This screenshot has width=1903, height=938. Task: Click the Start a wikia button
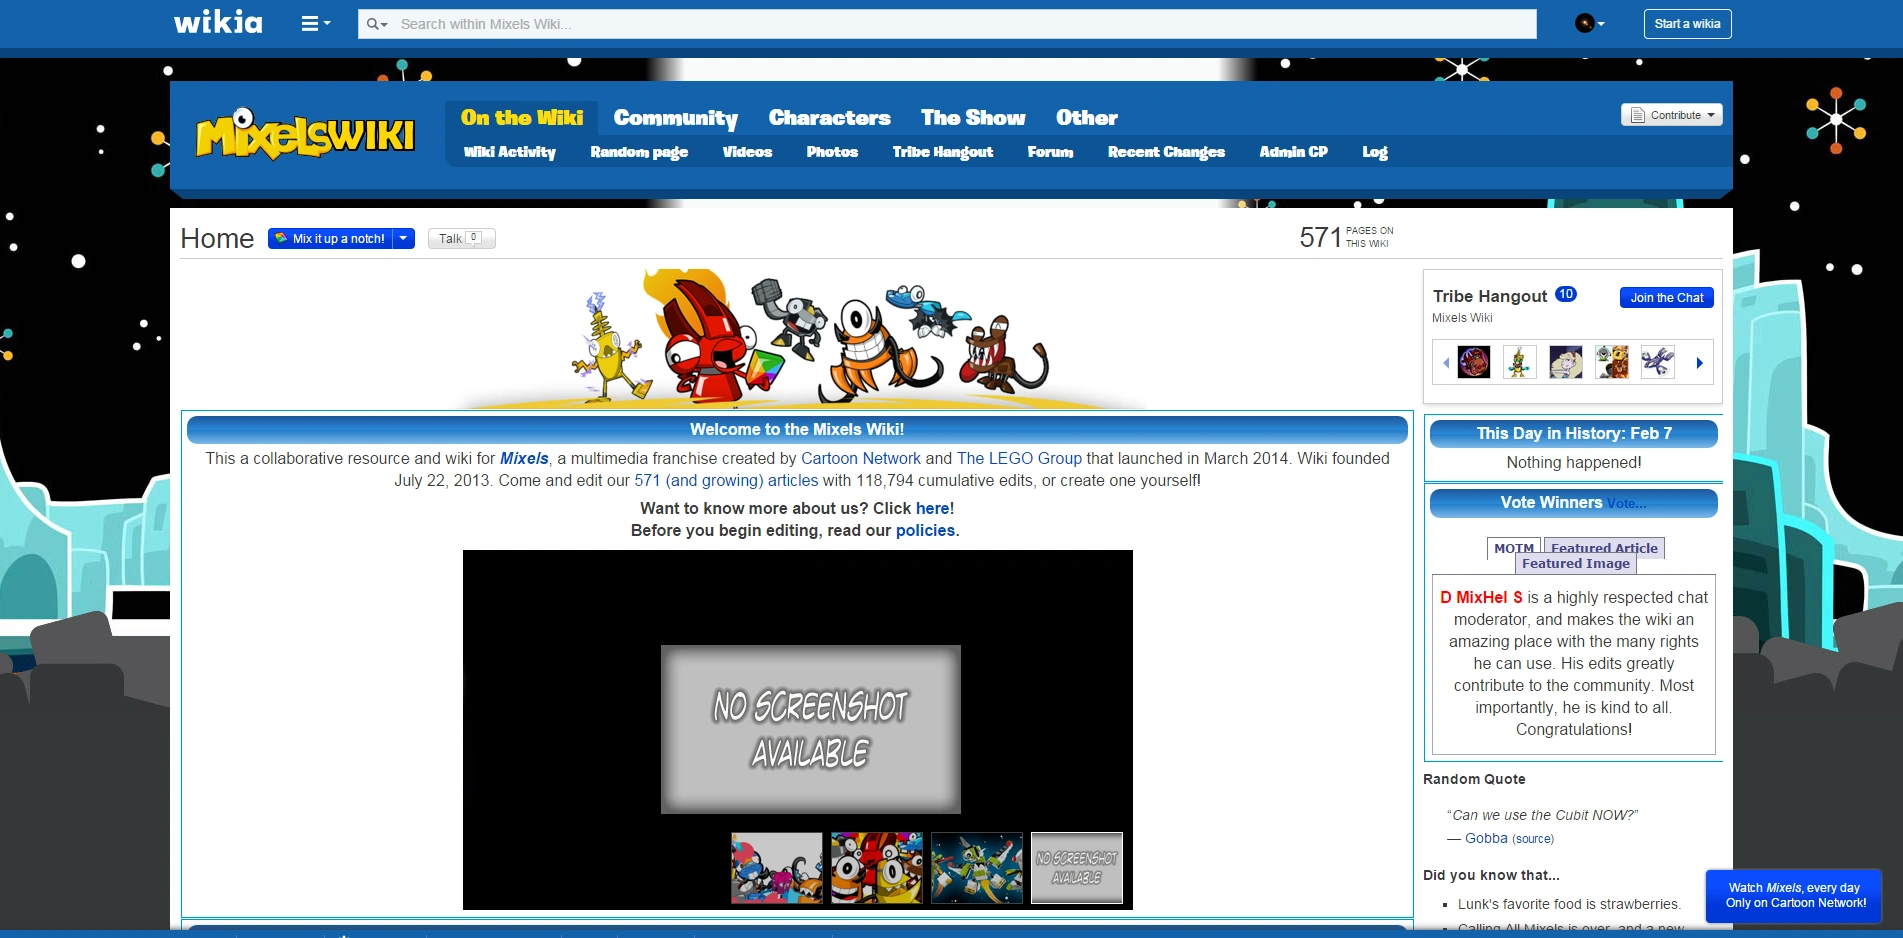tap(1687, 24)
